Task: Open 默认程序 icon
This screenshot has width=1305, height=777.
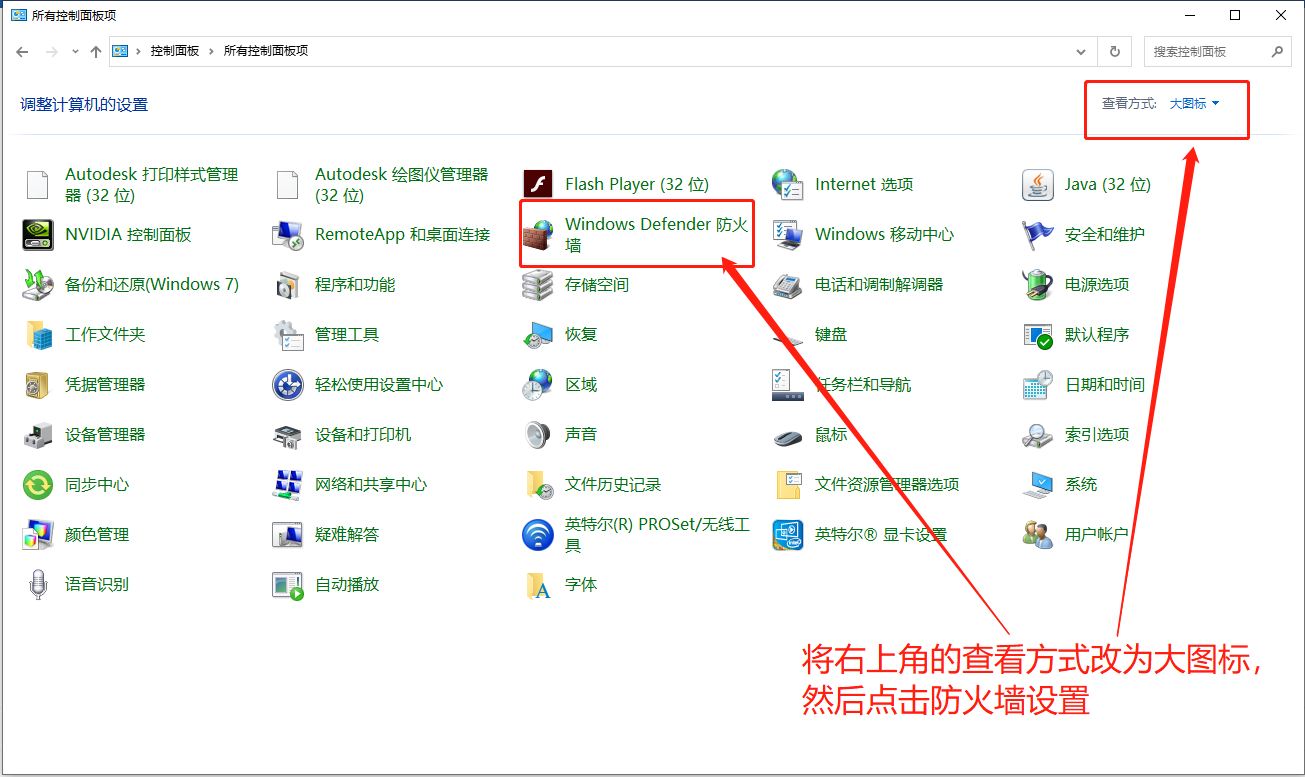Action: point(1038,335)
